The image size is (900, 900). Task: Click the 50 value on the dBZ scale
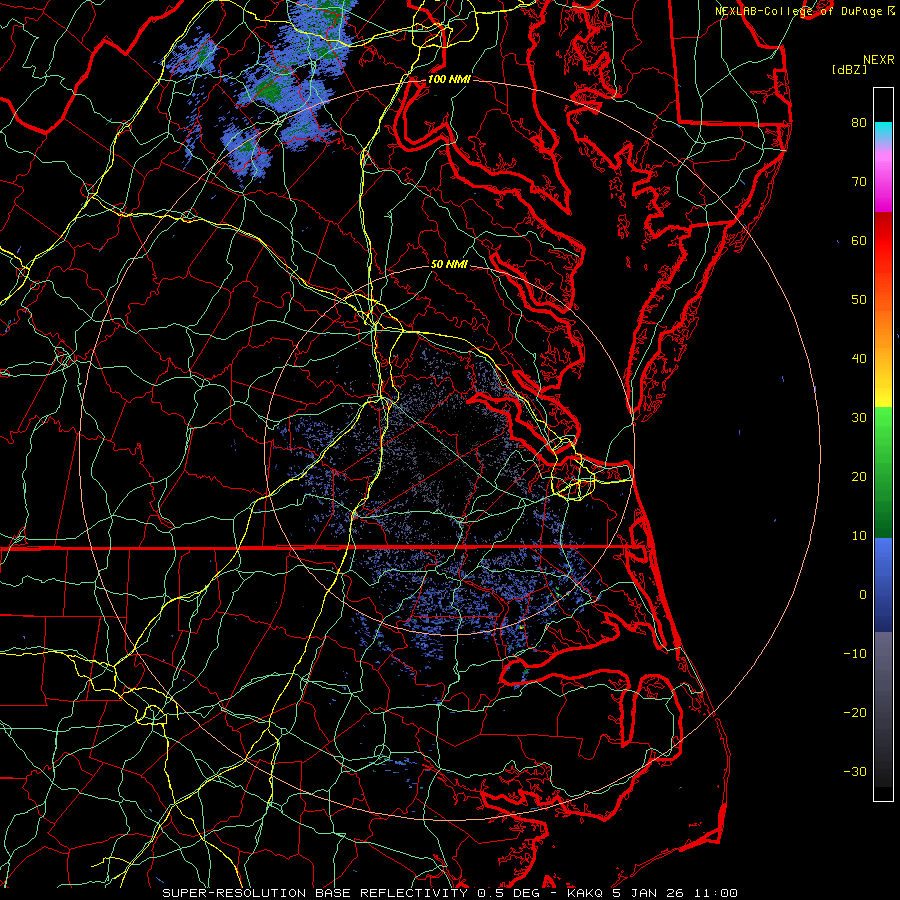tap(859, 300)
